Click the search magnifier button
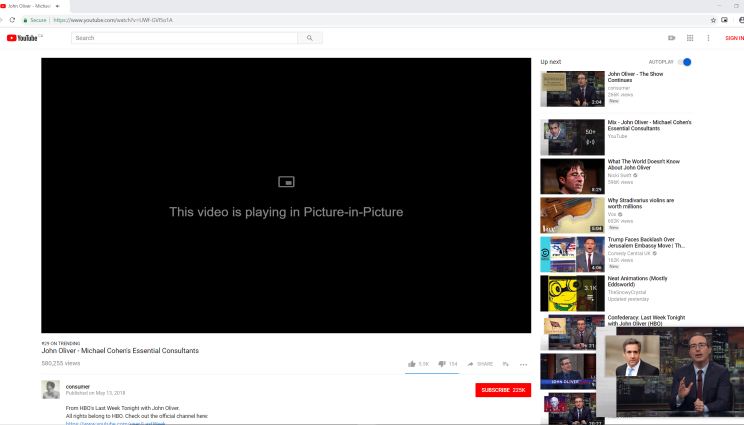This screenshot has height=425, width=744. (x=311, y=38)
